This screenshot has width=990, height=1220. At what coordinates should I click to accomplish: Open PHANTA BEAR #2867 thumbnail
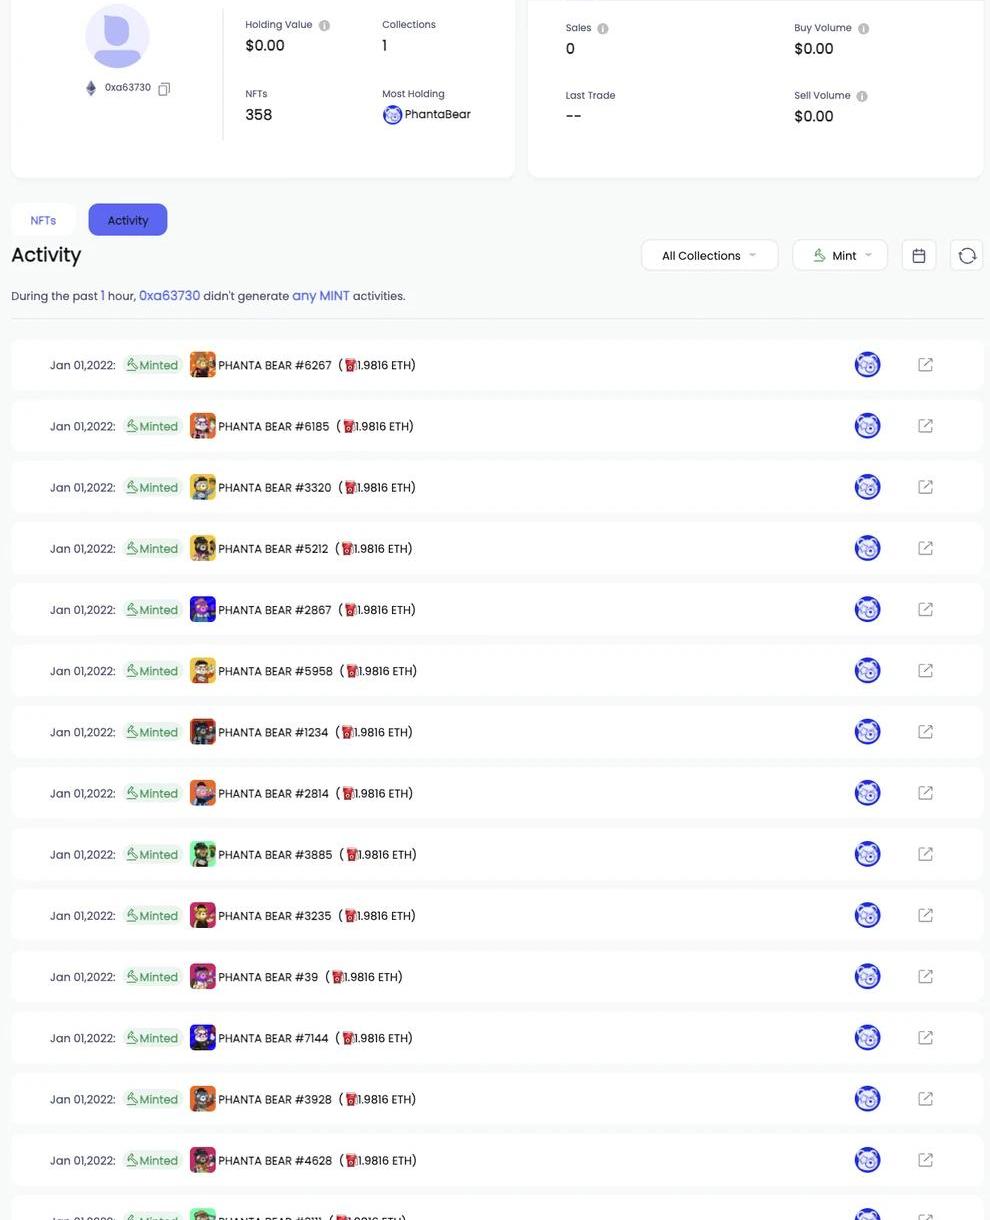[x=203, y=610]
